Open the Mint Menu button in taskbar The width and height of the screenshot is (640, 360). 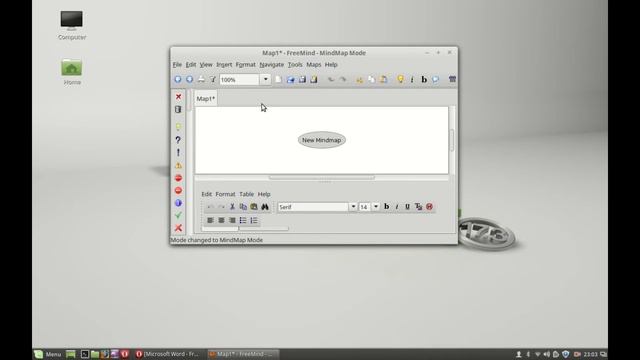click(48, 354)
